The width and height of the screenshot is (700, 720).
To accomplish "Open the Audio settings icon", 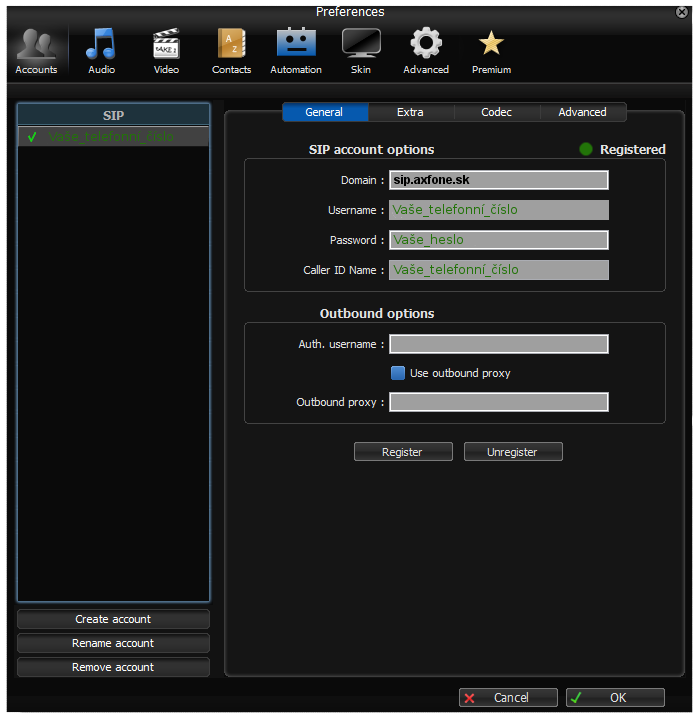I will pos(101,50).
